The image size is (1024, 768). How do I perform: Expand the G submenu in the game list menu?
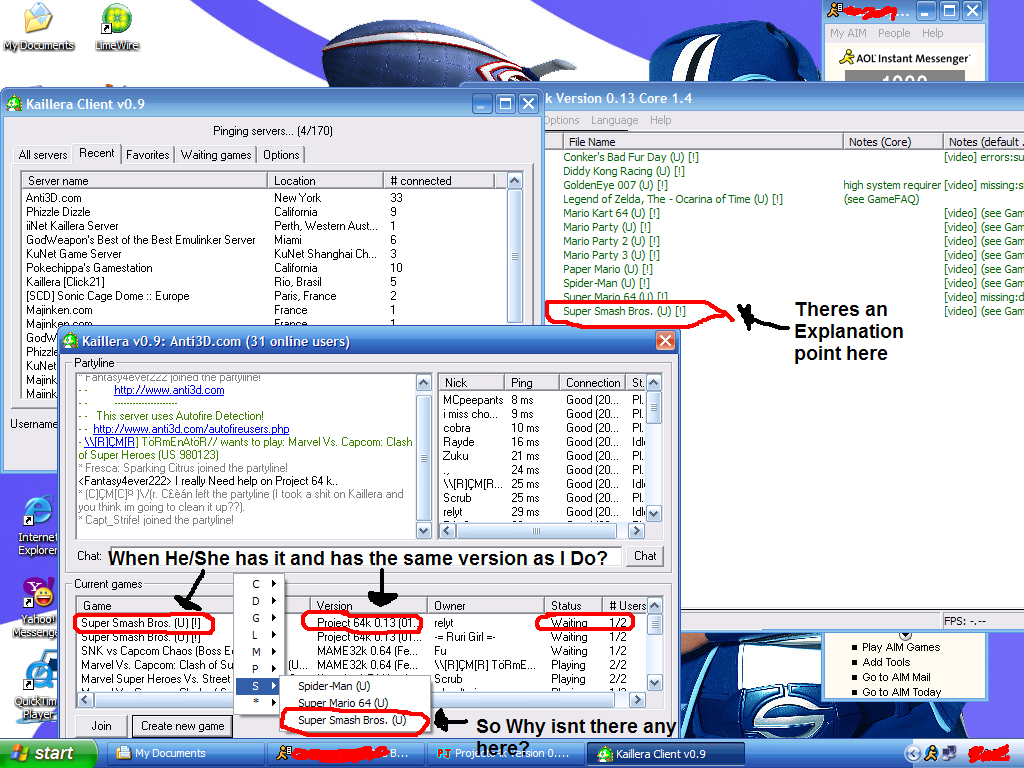tap(257, 618)
